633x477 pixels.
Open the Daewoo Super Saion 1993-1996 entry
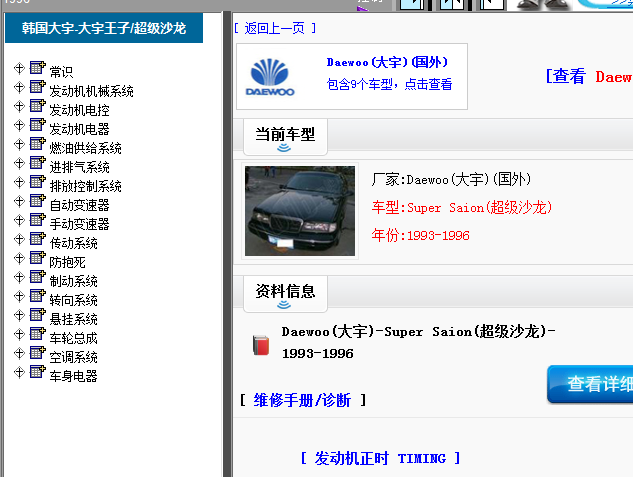click(x=418, y=342)
